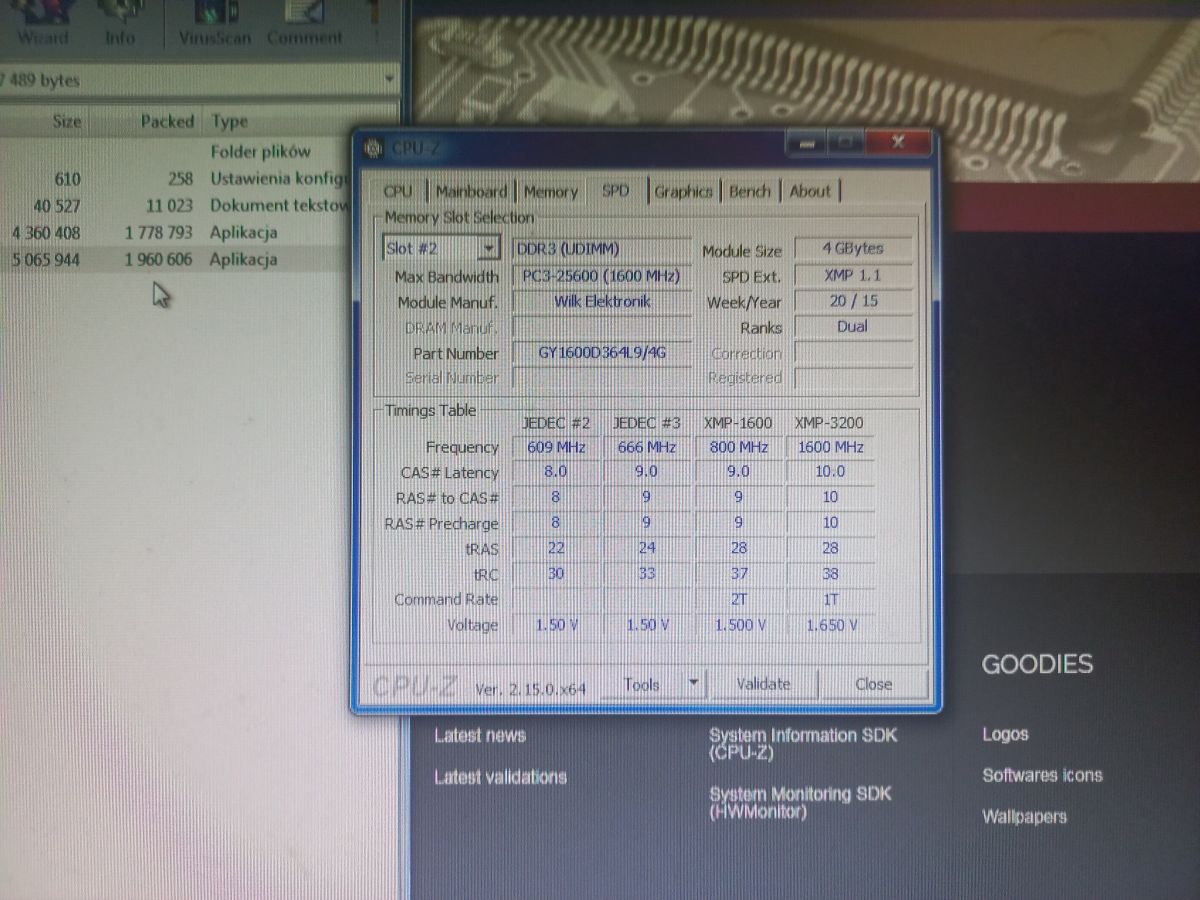Image resolution: width=1200 pixels, height=900 pixels.
Task: Click the PC3-25600 (1600 MHz) bandwidth field
Action: click(x=601, y=275)
